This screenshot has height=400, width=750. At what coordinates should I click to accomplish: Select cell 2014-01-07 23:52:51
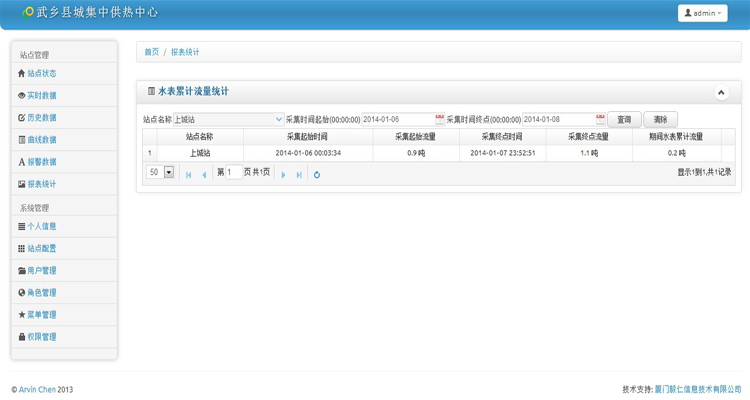503,153
